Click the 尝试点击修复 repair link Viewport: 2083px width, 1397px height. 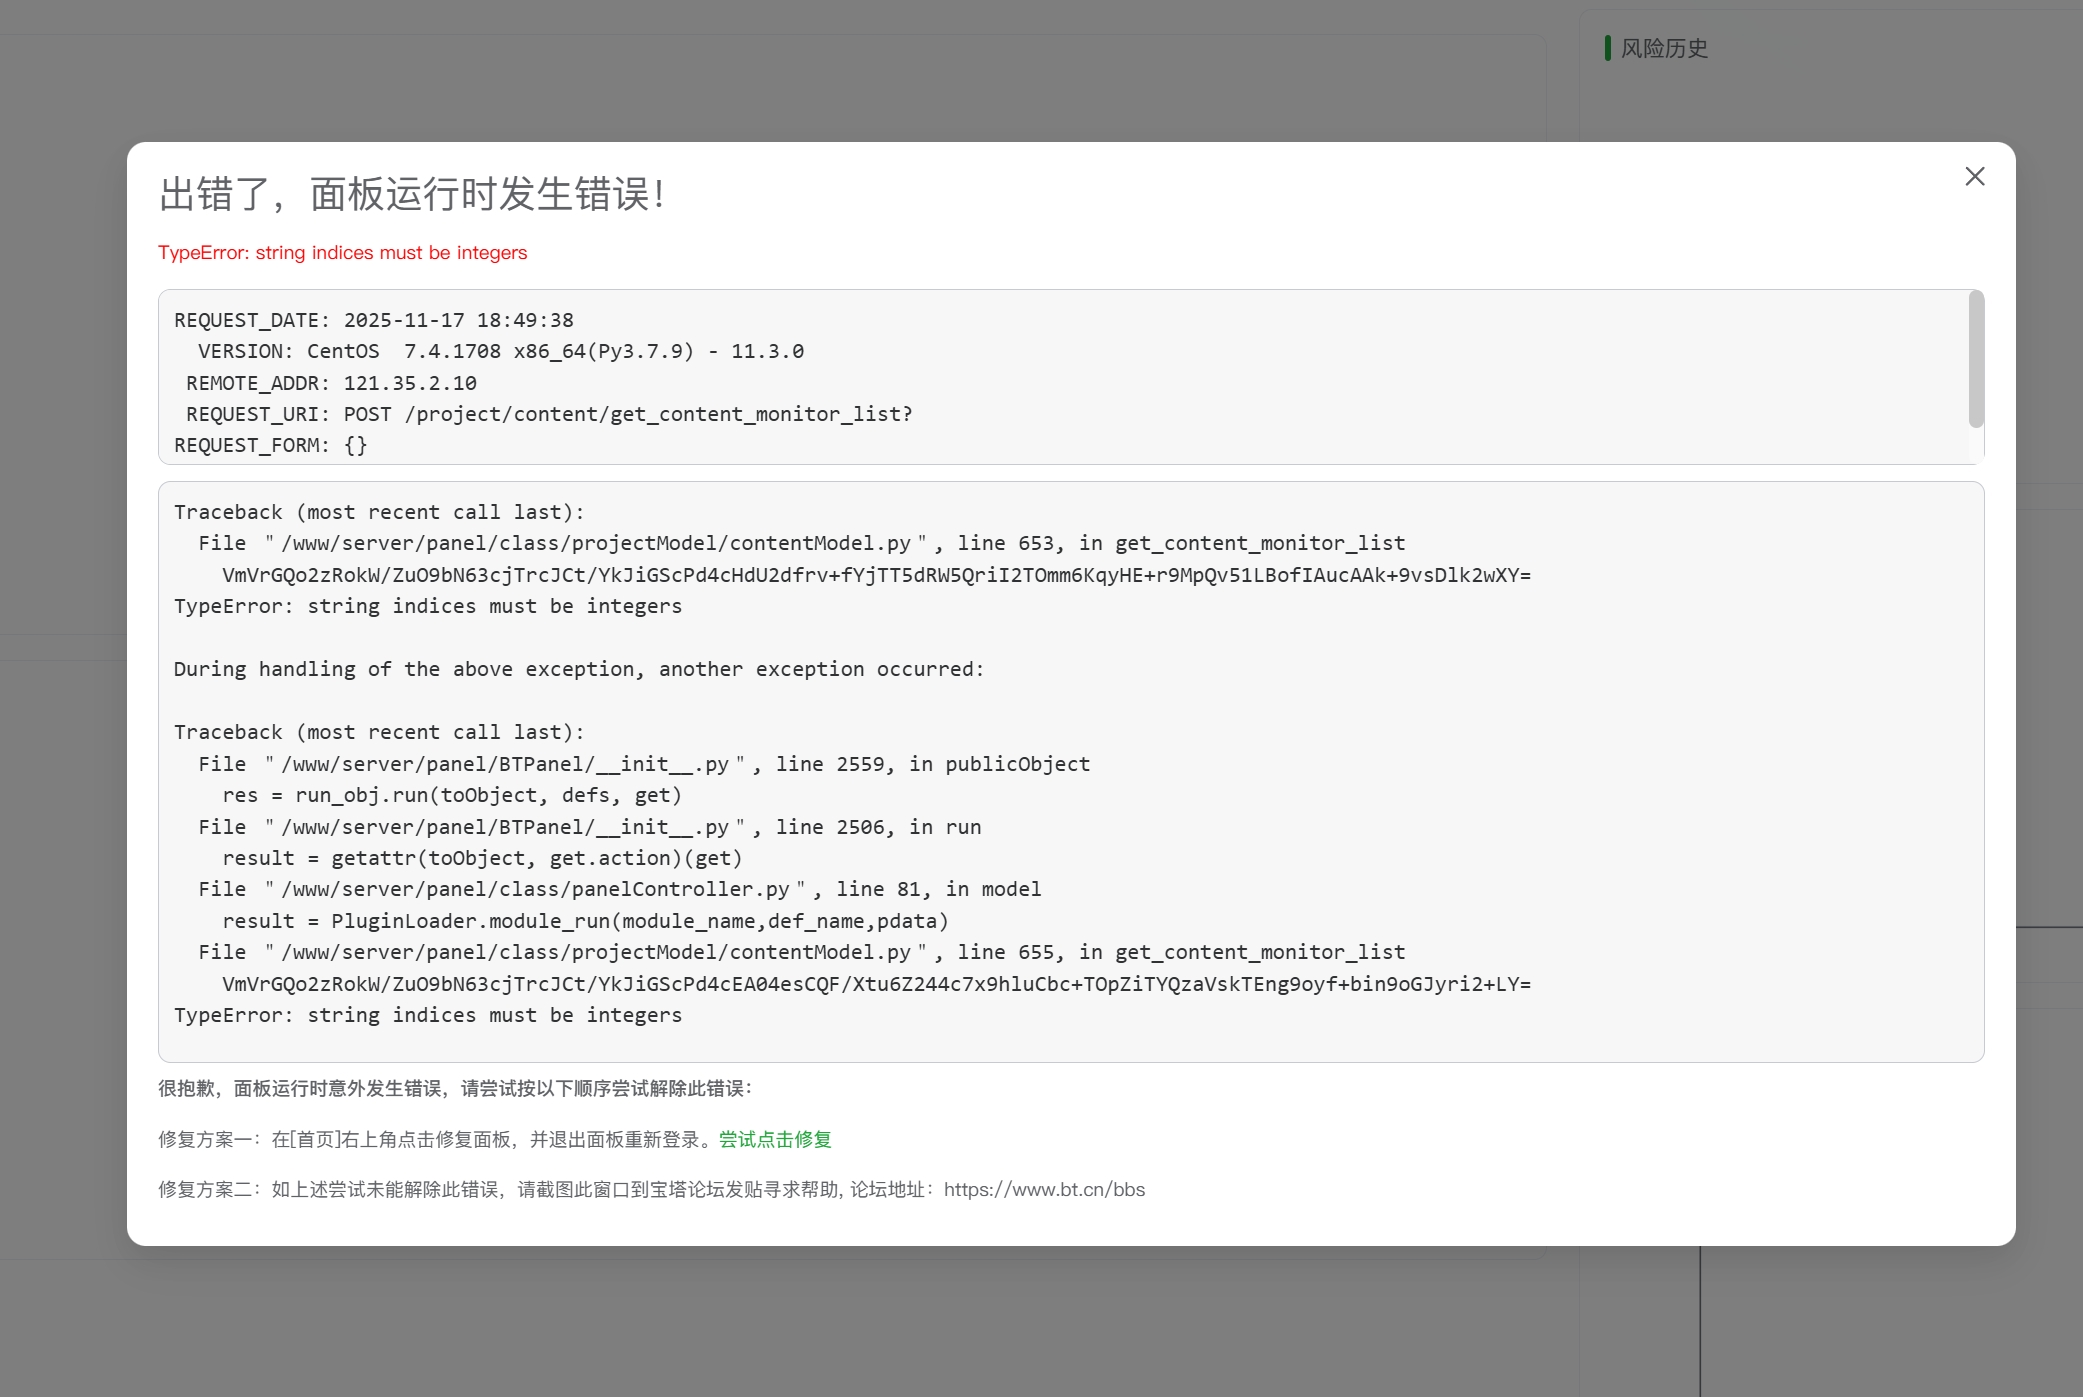pos(775,1139)
